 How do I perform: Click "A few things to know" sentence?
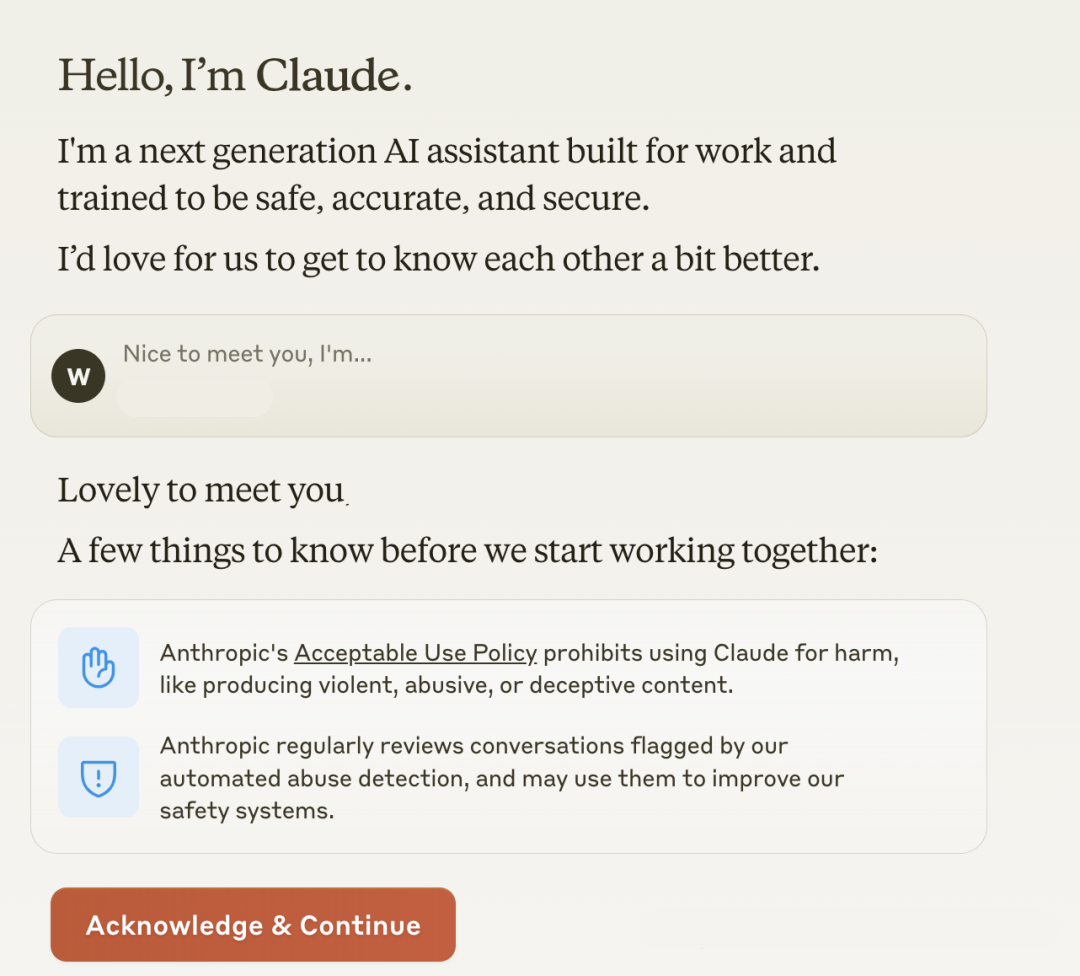(x=467, y=551)
